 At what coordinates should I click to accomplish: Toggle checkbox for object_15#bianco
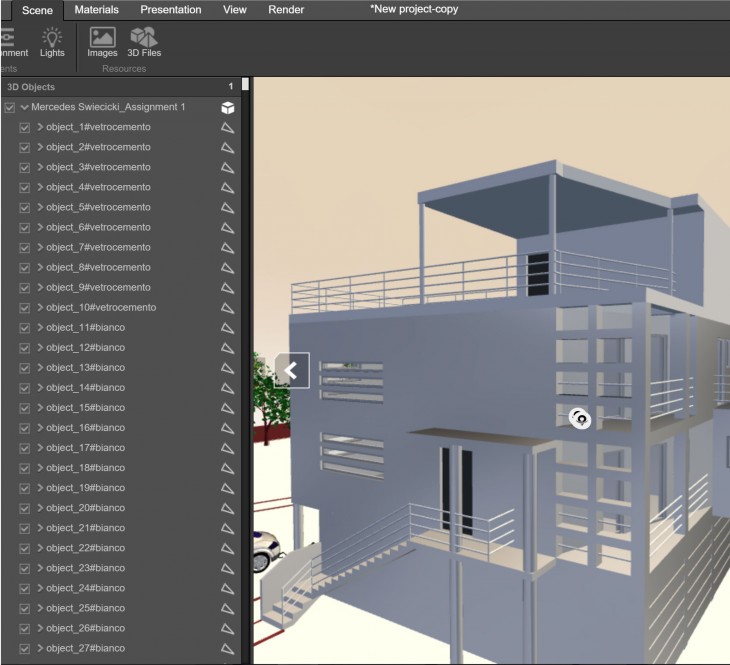[25, 408]
